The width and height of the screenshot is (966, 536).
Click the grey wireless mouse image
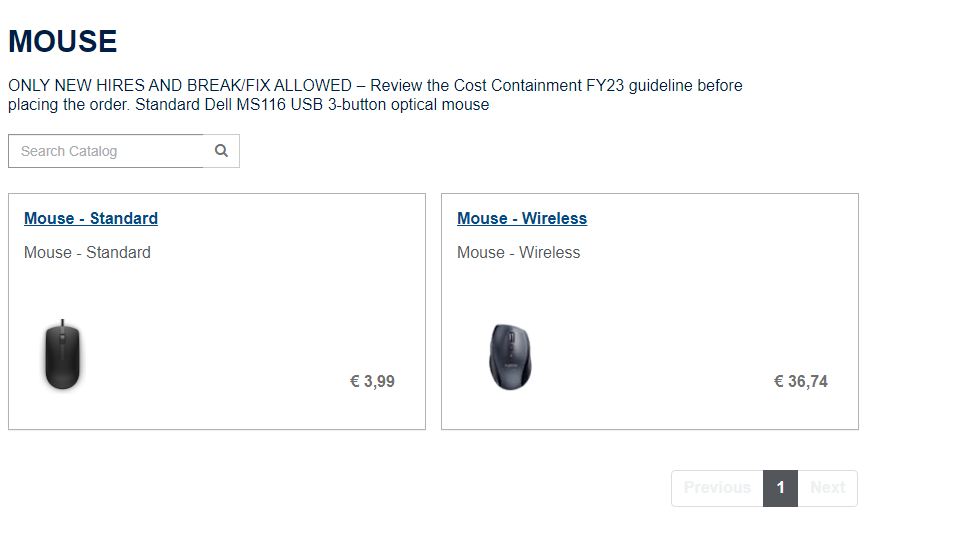tap(510, 356)
